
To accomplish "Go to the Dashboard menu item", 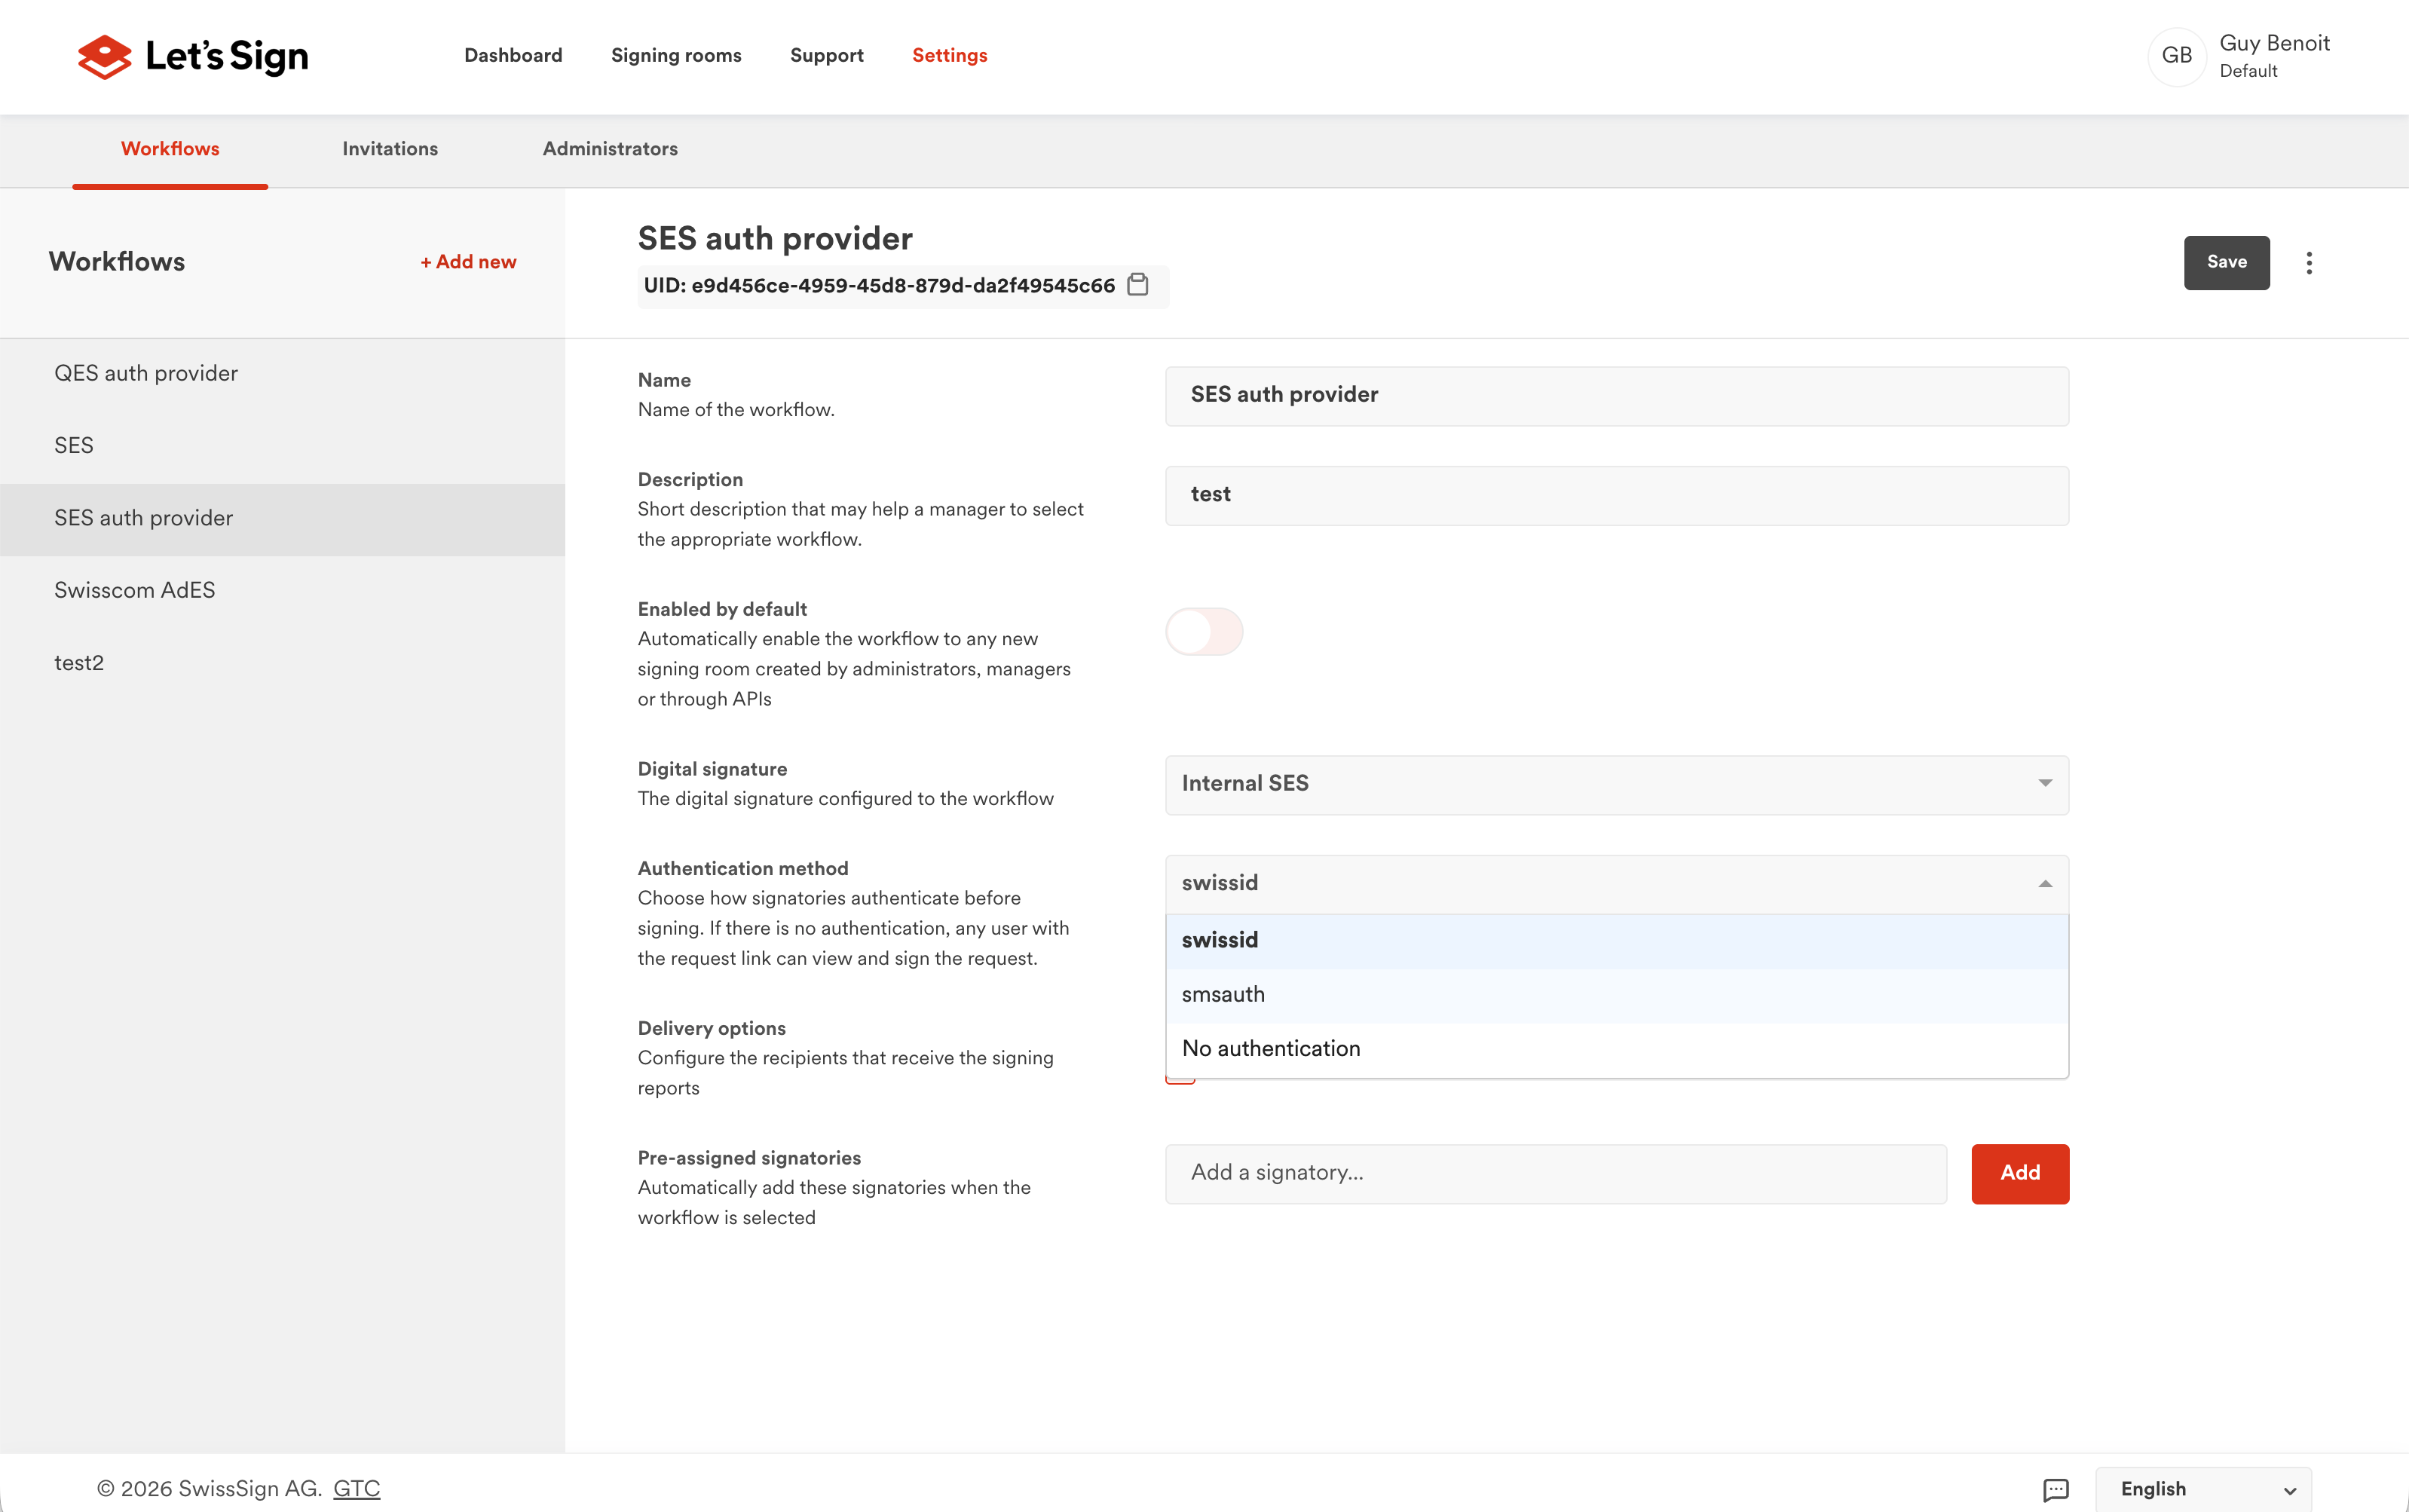I will (x=513, y=56).
